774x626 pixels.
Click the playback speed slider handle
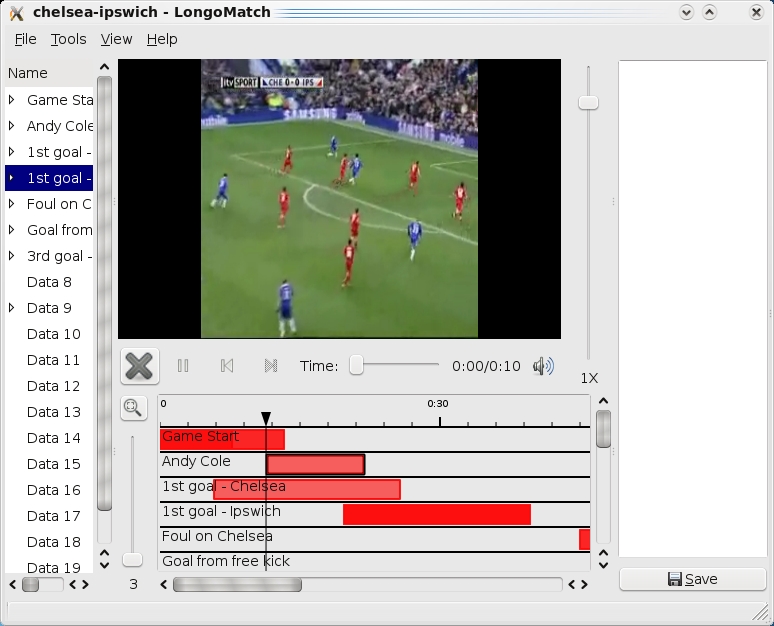point(589,102)
